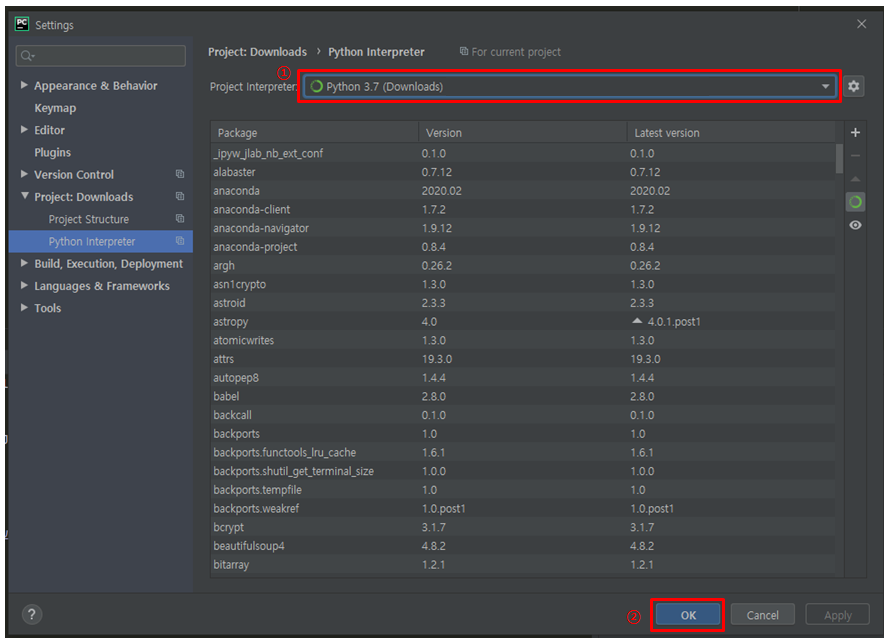
Task: Toggle the show early releases eye icon
Action: coord(855,226)
